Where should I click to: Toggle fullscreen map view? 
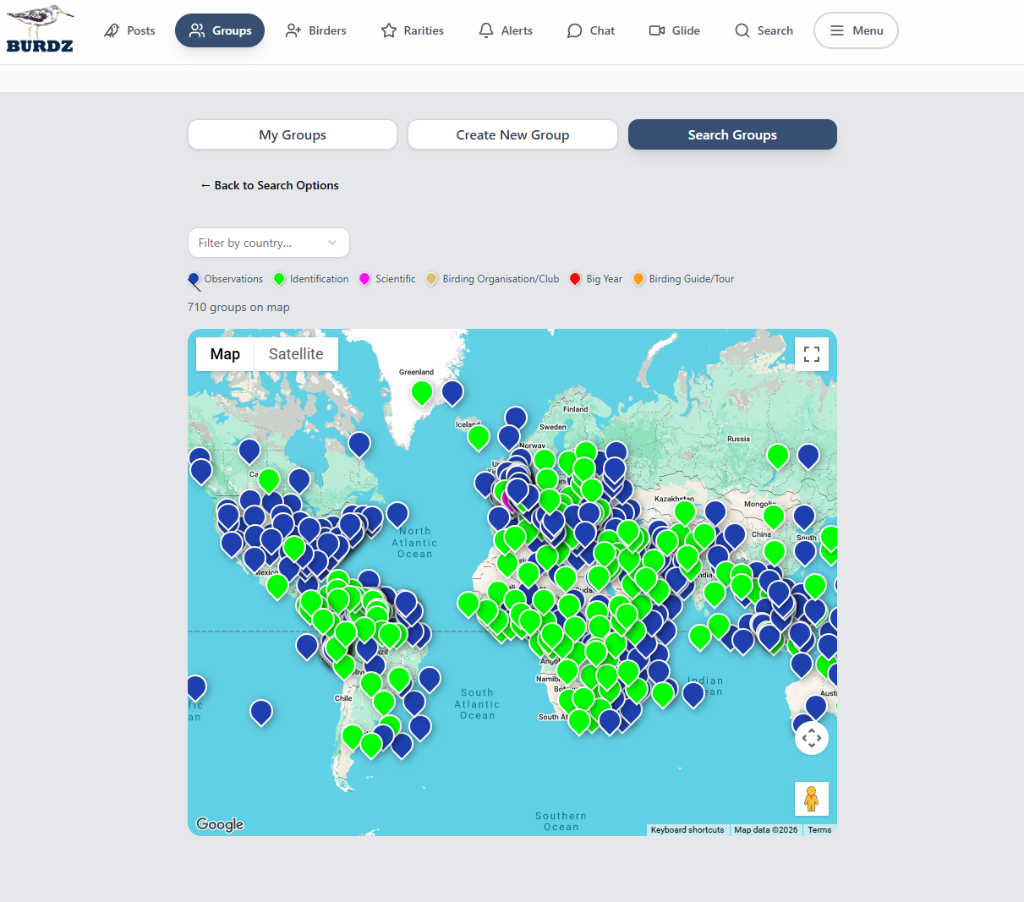[811, 354]
